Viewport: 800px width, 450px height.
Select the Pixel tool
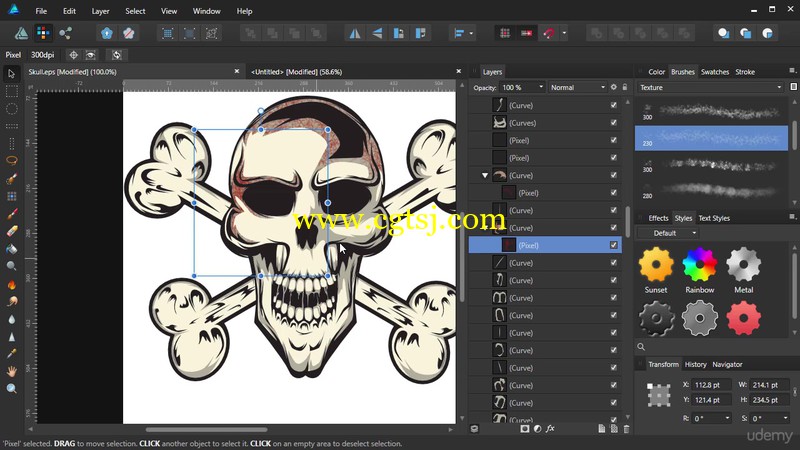[11, 196]
